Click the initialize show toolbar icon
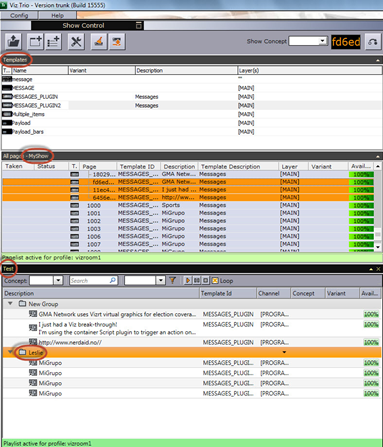 point(117,42)
